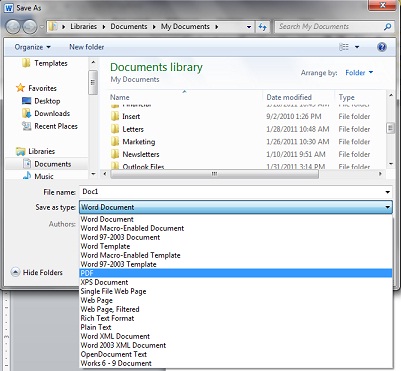The width and height of the screenshot is (401, 371).
Task: Select PDF in the type list
Action: [236, 273]
